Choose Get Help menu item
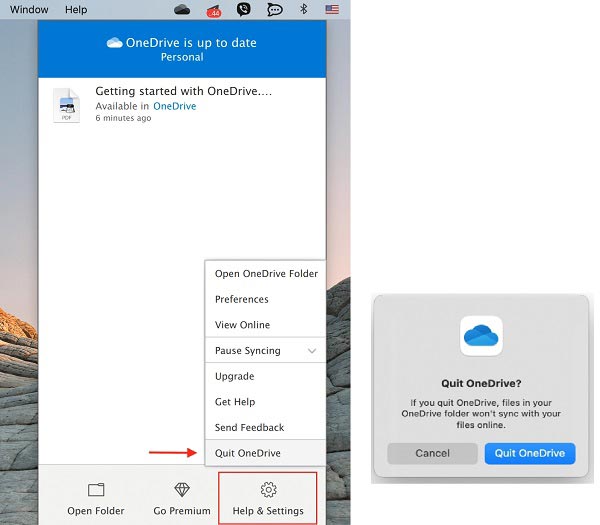This screenshot has width=600, height=525. click(x=266, y=402)
